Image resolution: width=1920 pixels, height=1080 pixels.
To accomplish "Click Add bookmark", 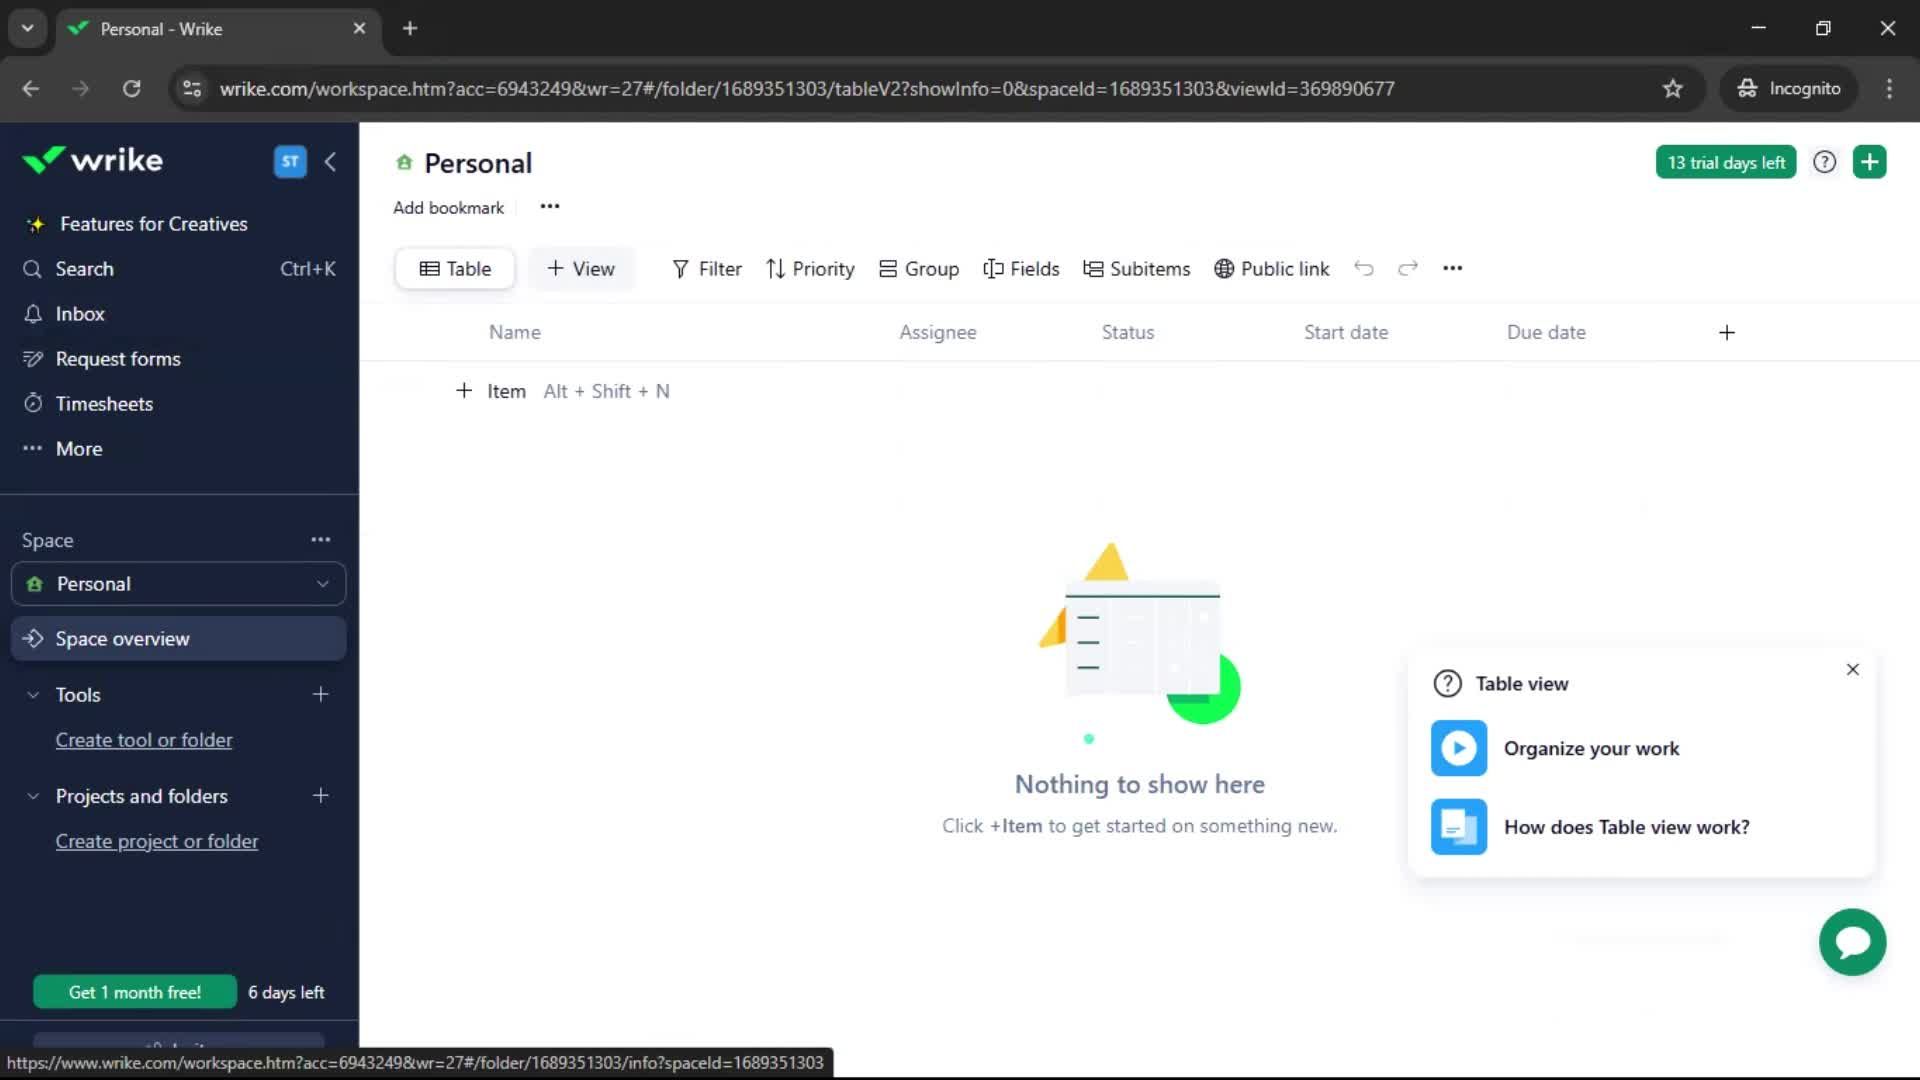I will pyautogui.click(x=448, y=208).
